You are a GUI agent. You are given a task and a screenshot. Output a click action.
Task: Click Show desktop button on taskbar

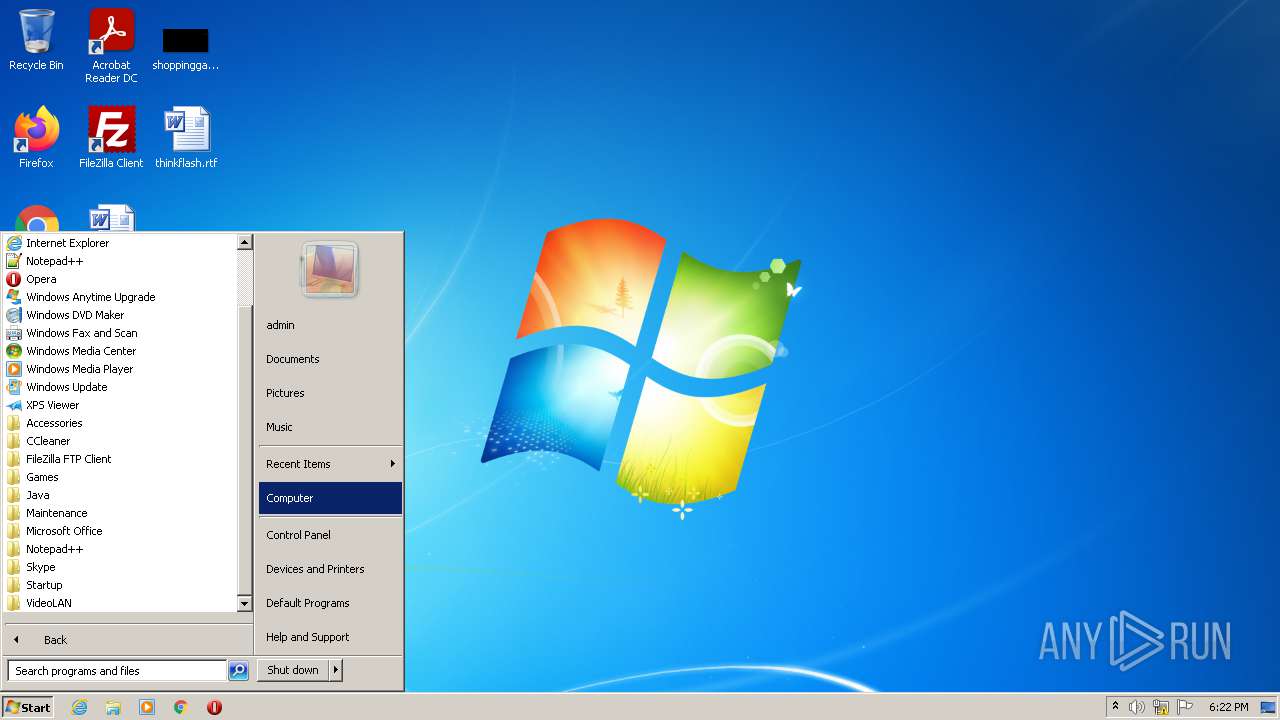click(x=1268, y=707)
